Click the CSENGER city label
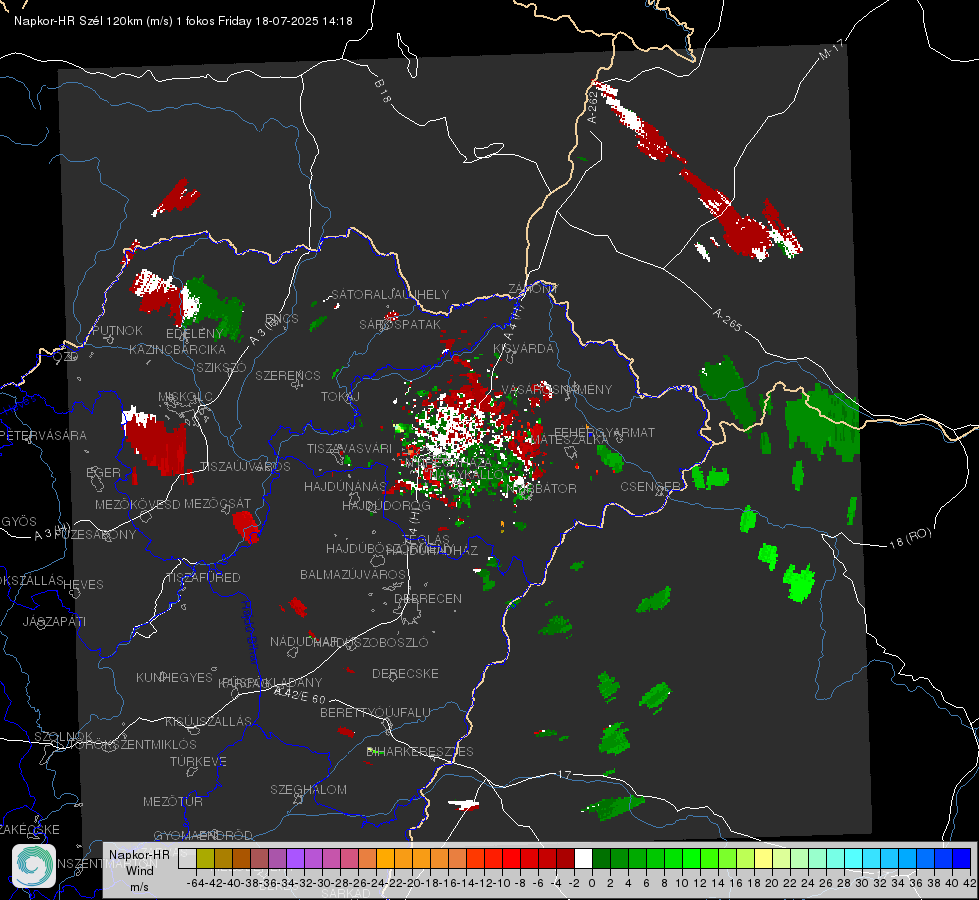Screen dimensions: 979x900 tap(650, 487)
